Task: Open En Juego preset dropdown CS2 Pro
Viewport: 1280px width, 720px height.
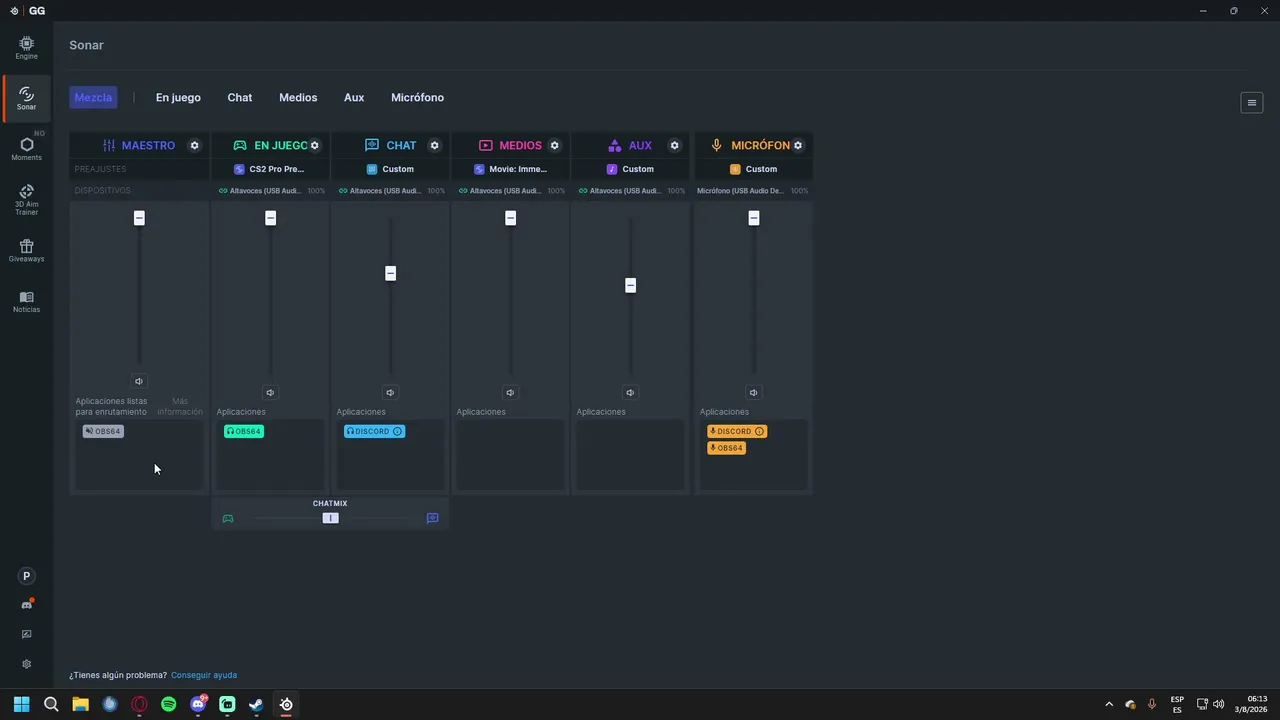Action: [x=270, y=169]
